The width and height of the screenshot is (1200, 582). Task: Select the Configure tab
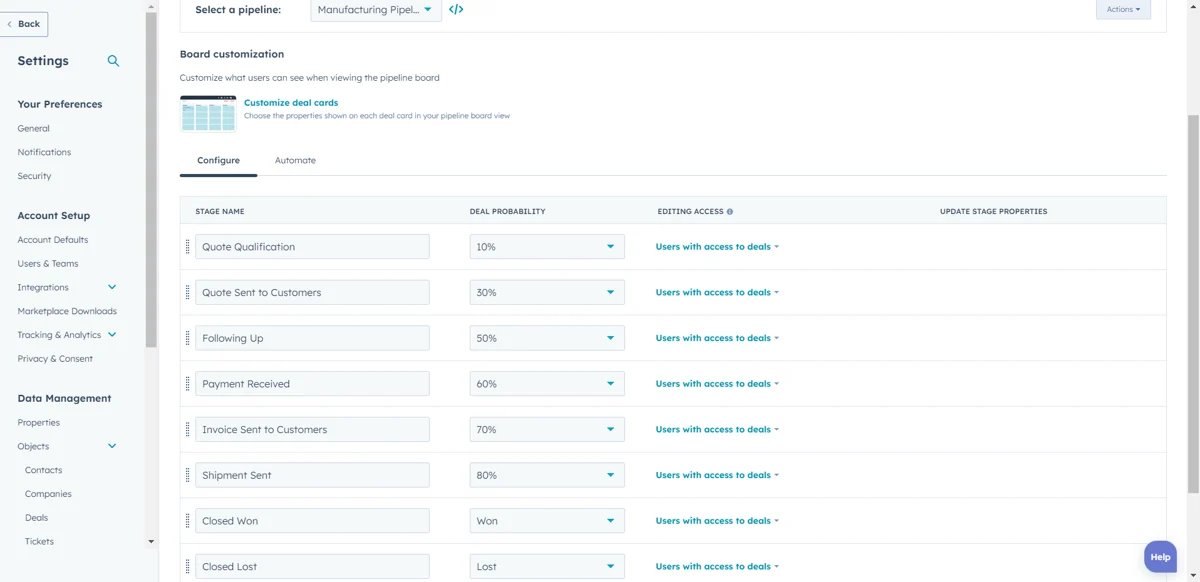tap(218, 160)
